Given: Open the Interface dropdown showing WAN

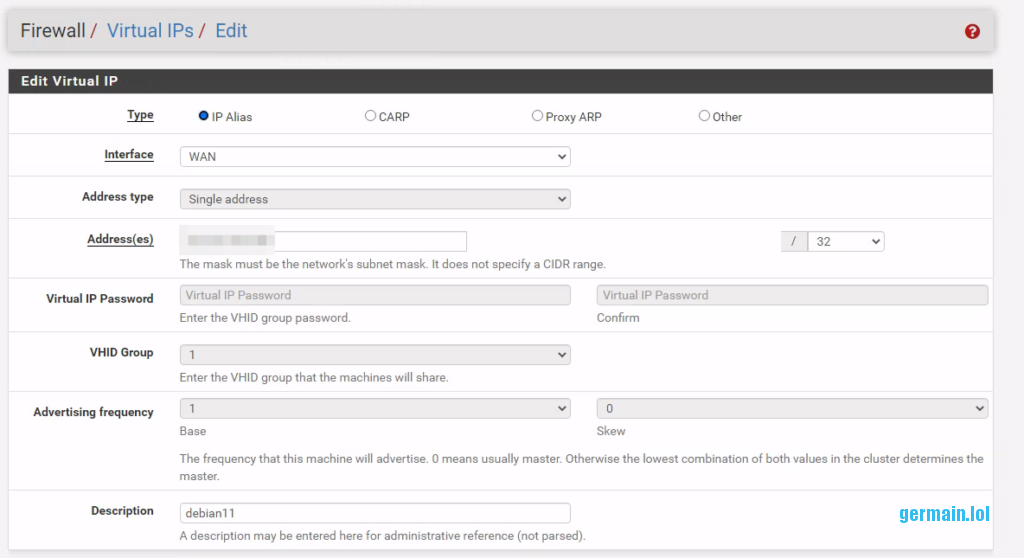Looking at the screenshot, I should point(375,157).
